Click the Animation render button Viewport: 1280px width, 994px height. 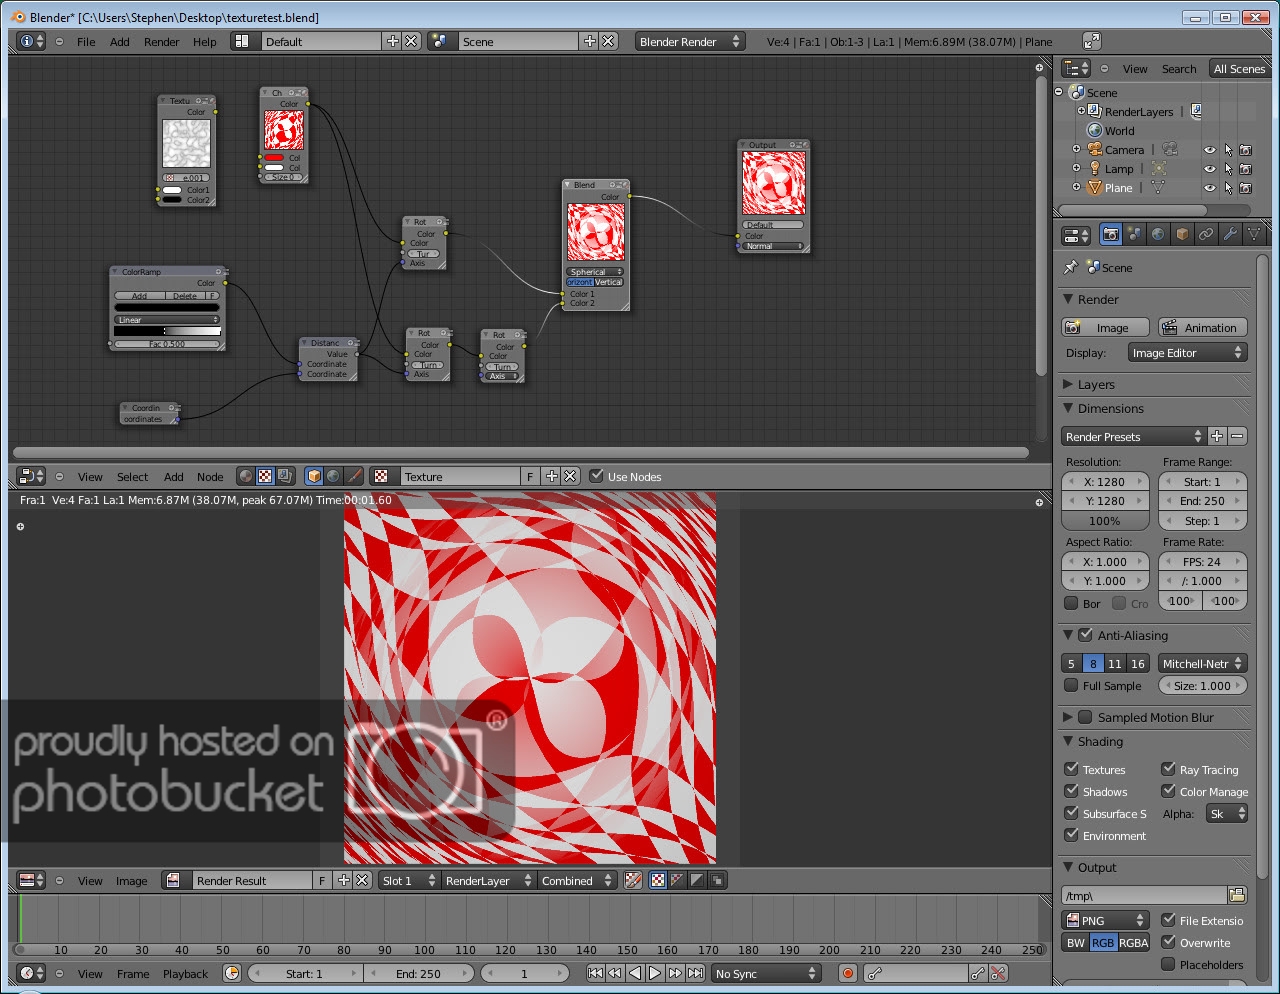click(1202, 328)
